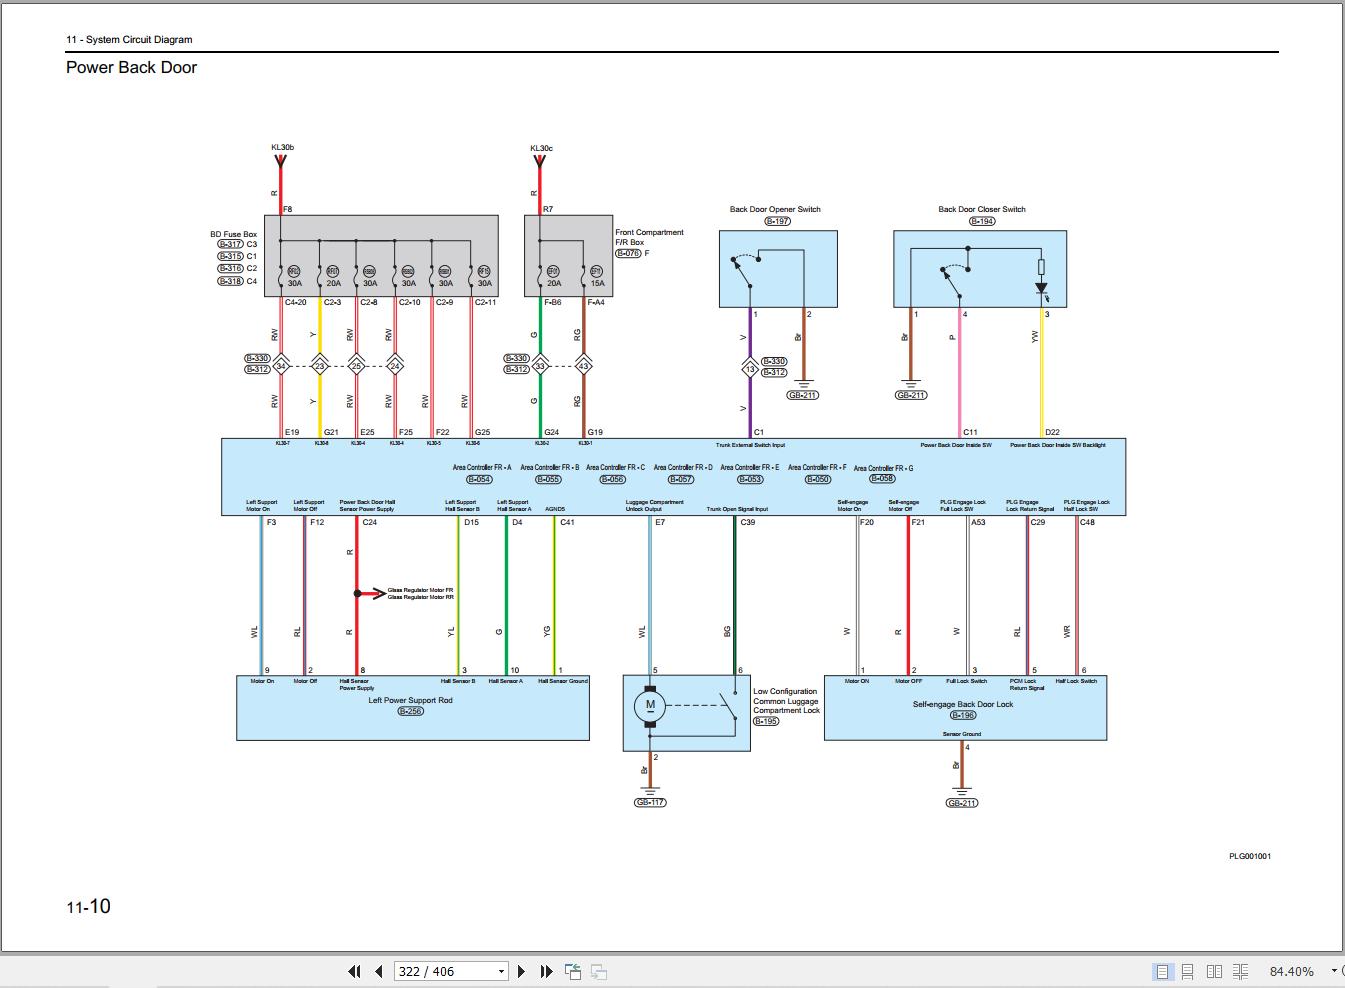Open the B-076 Front Compartment F/R Box reference
Screen dimensions: 1345x988
tap(626, 252)
